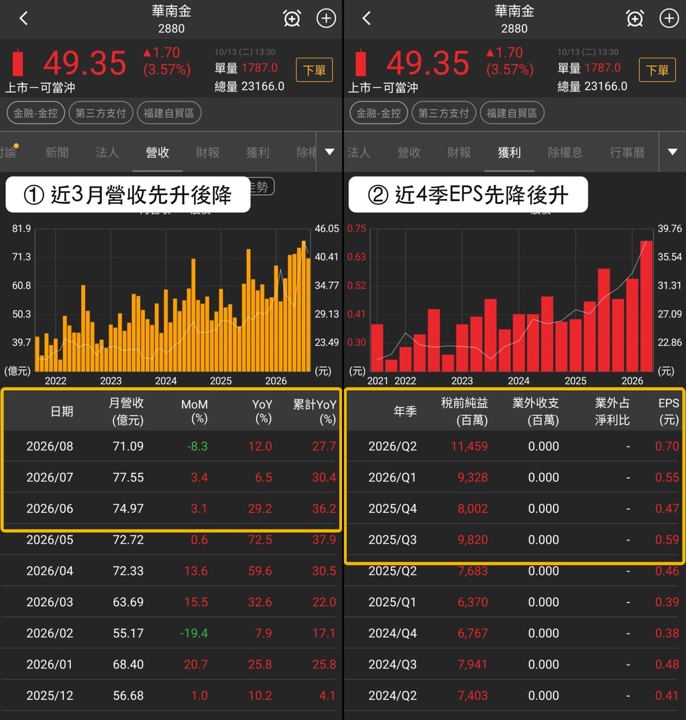Click the 稅前純益 column header

point(464,411)
